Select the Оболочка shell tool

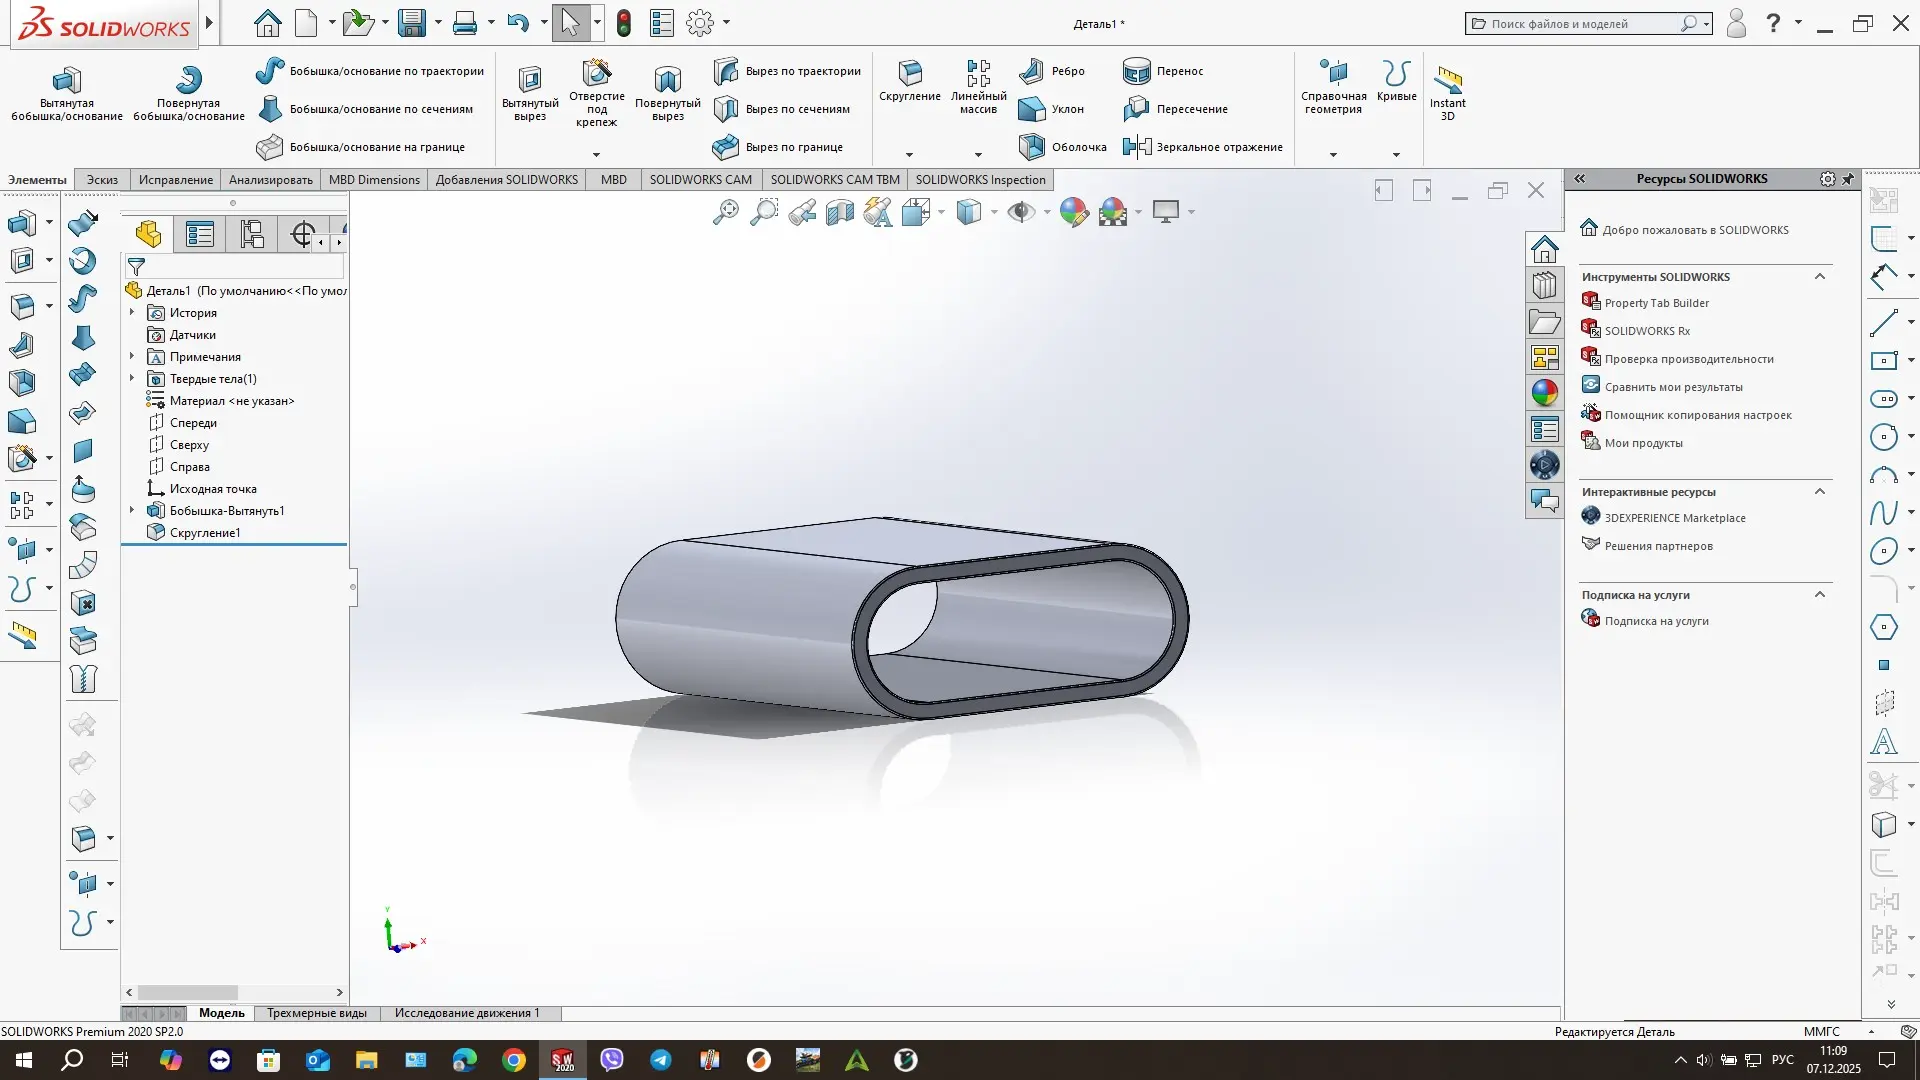[x=1063, y=147]
